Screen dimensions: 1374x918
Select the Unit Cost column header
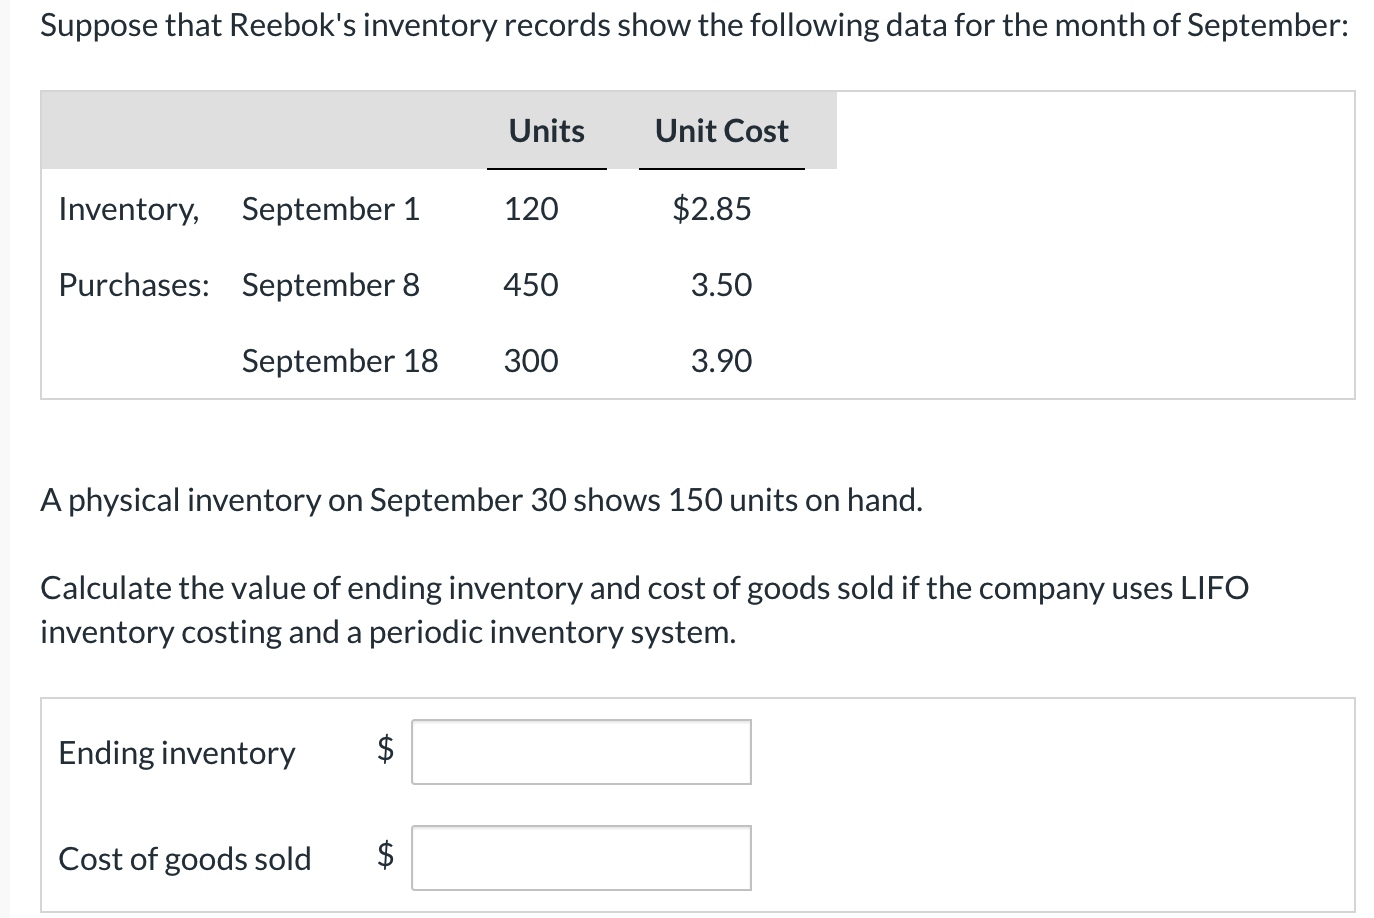point(720,130)
